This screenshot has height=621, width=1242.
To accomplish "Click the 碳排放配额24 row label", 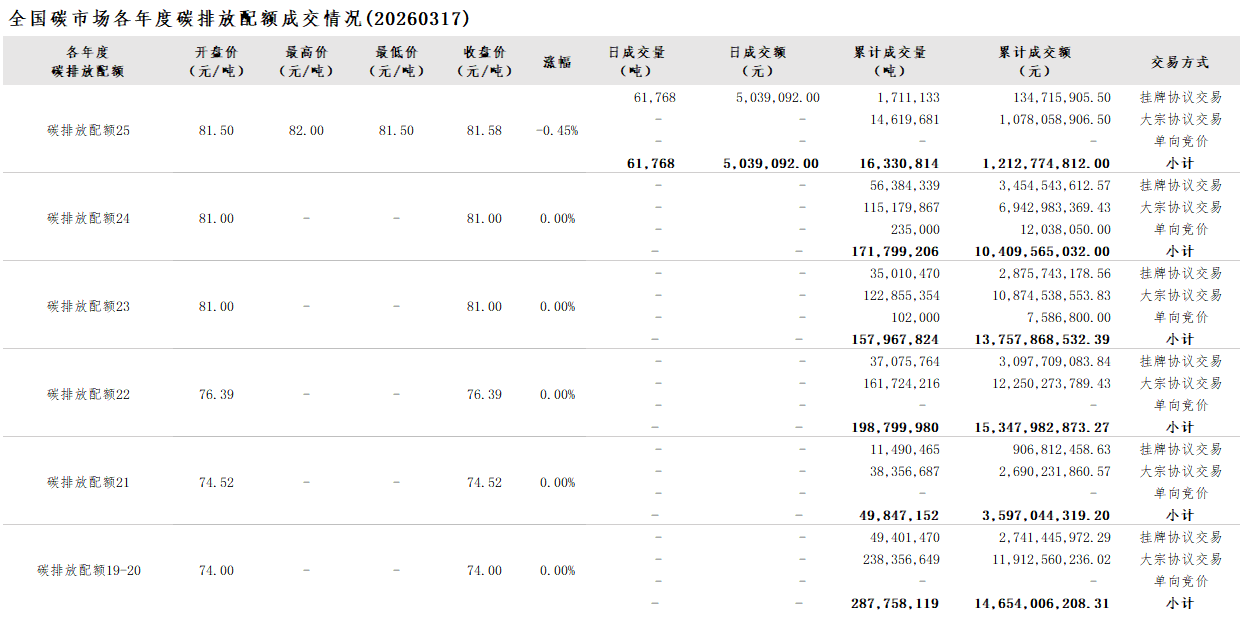I will click(88, 219).
